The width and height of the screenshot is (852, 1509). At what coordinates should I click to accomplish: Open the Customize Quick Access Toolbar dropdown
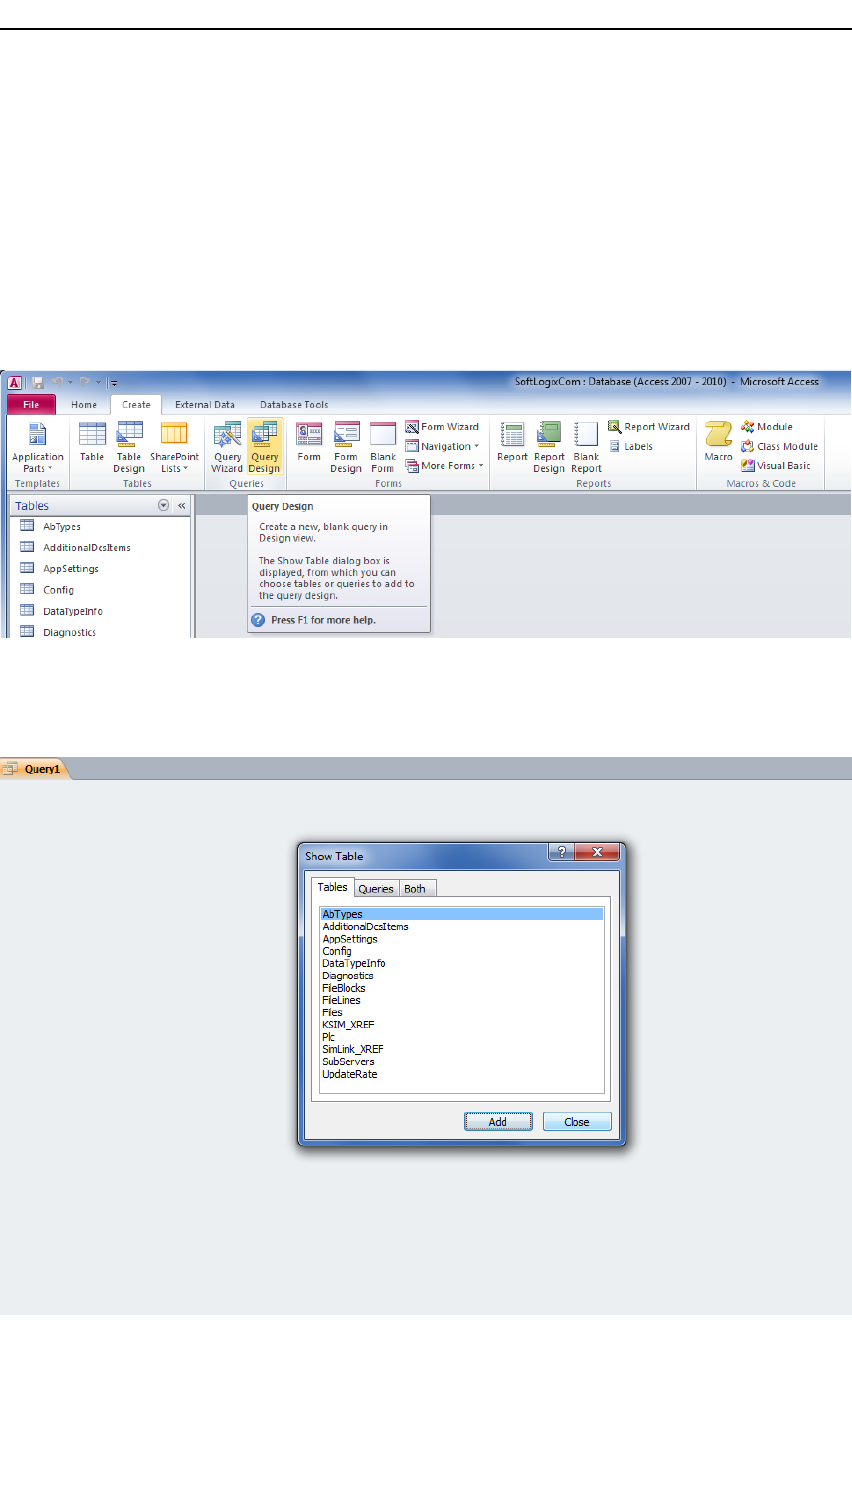pyautogui.click(x=114, y=383)
